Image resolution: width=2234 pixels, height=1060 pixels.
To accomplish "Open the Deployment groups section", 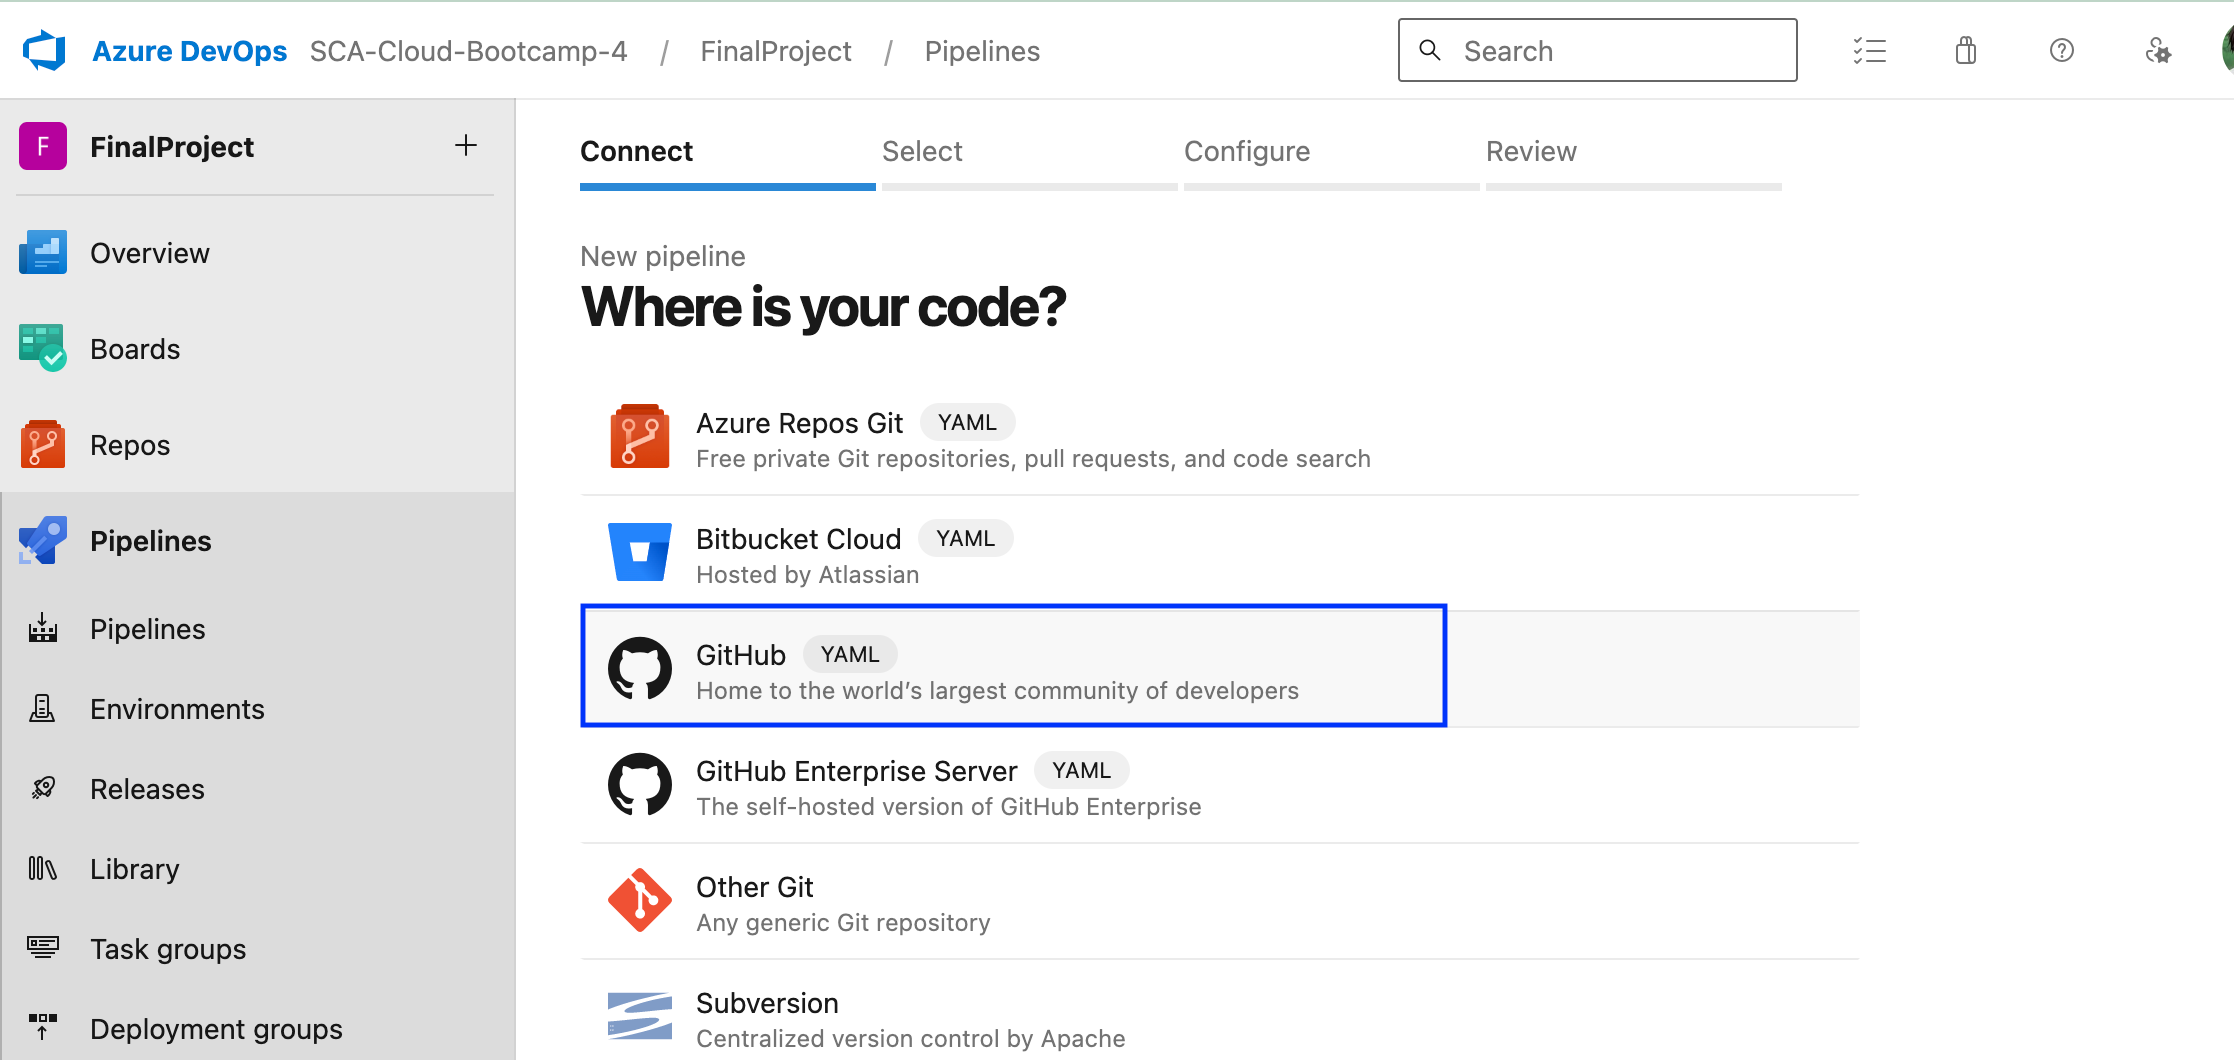I will click(x=215, y=1028).
